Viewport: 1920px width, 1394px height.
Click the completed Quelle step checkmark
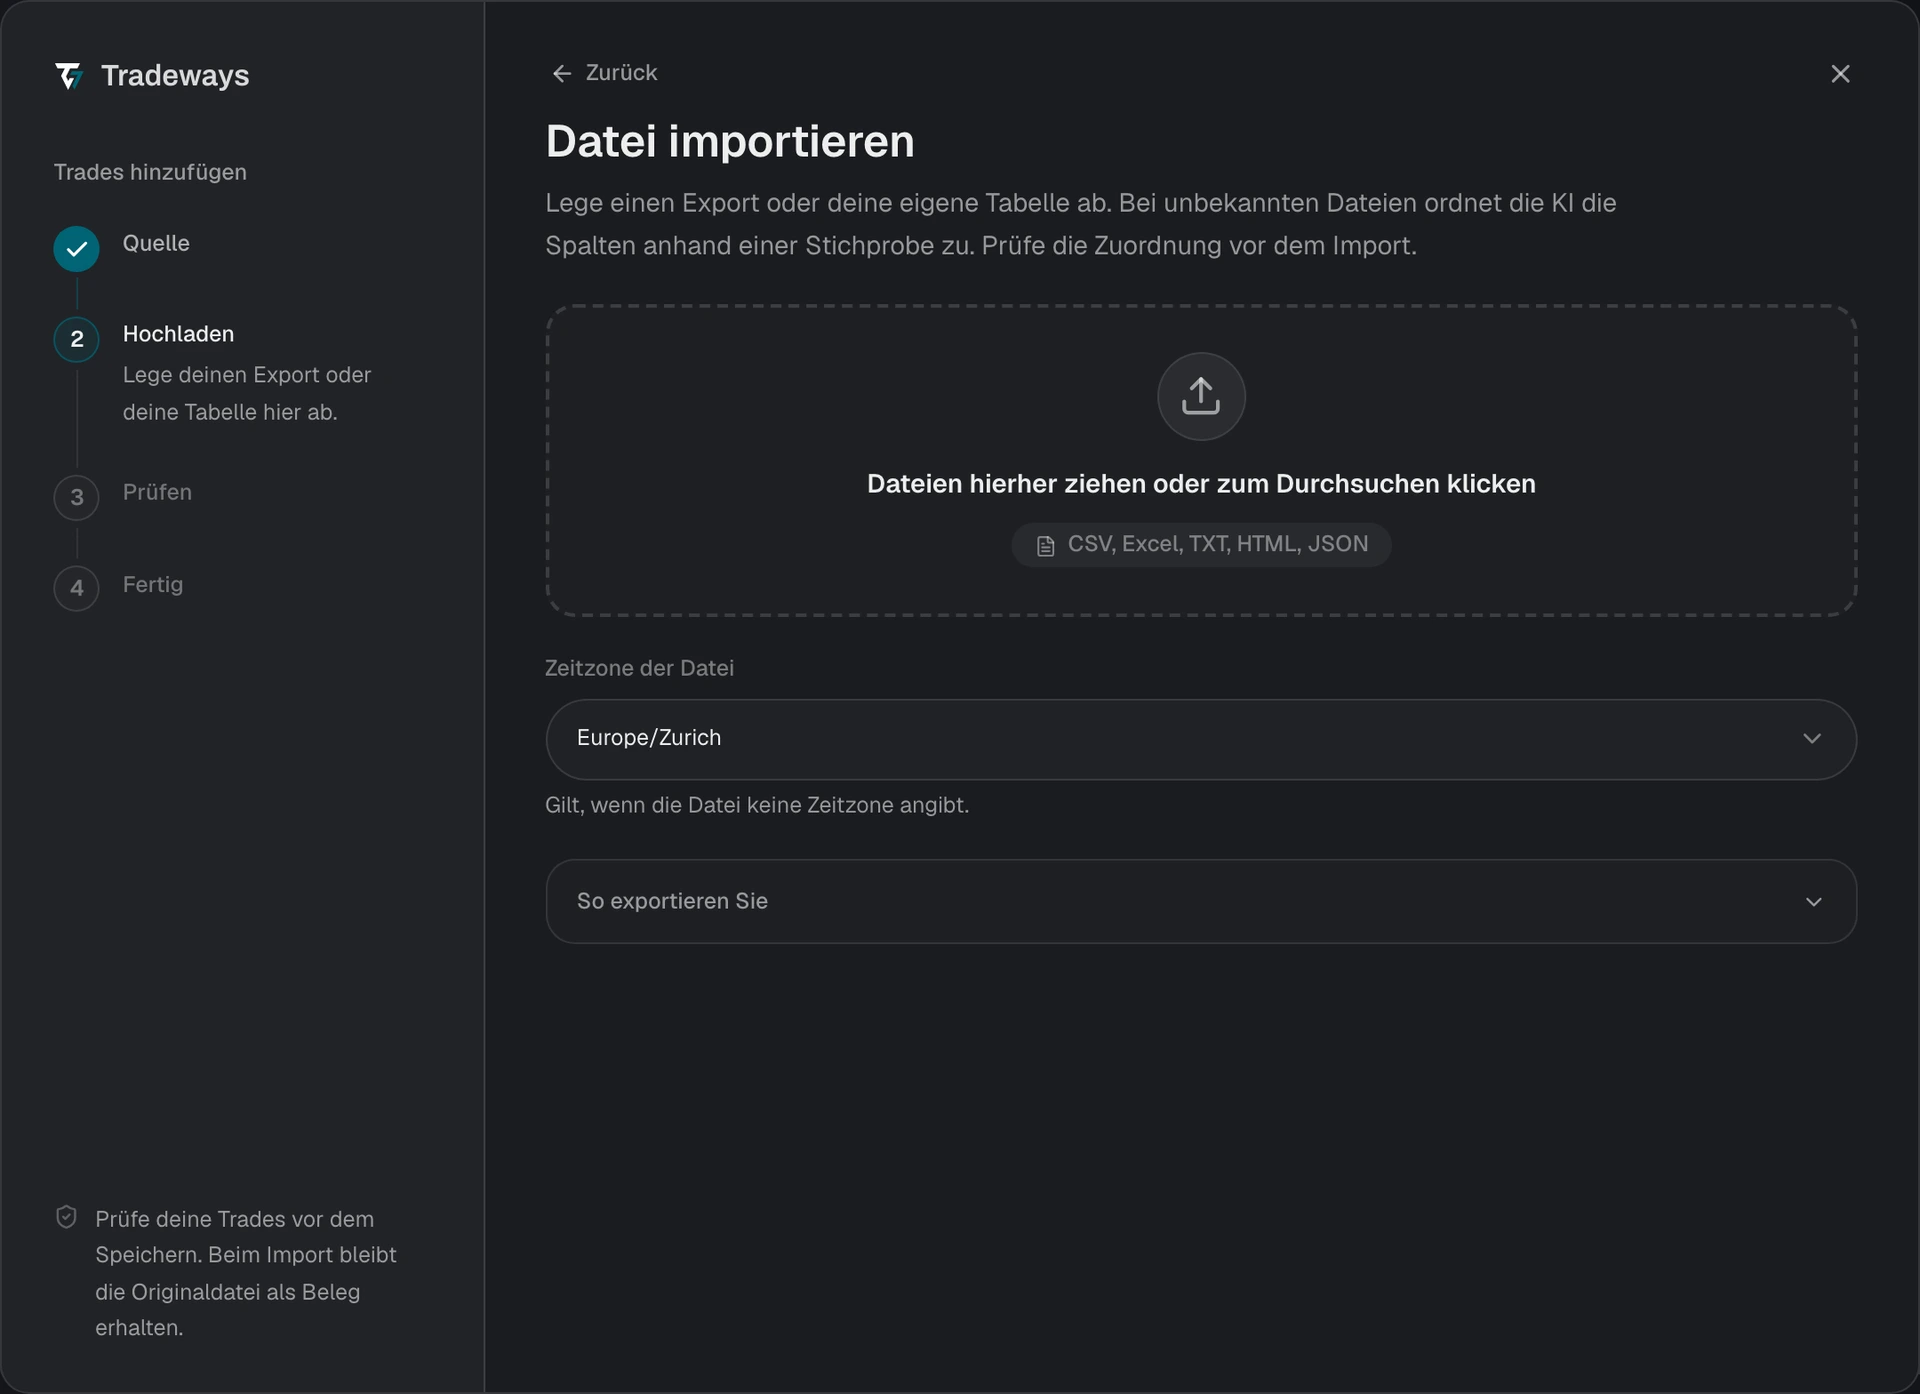[x=76, y=249]
